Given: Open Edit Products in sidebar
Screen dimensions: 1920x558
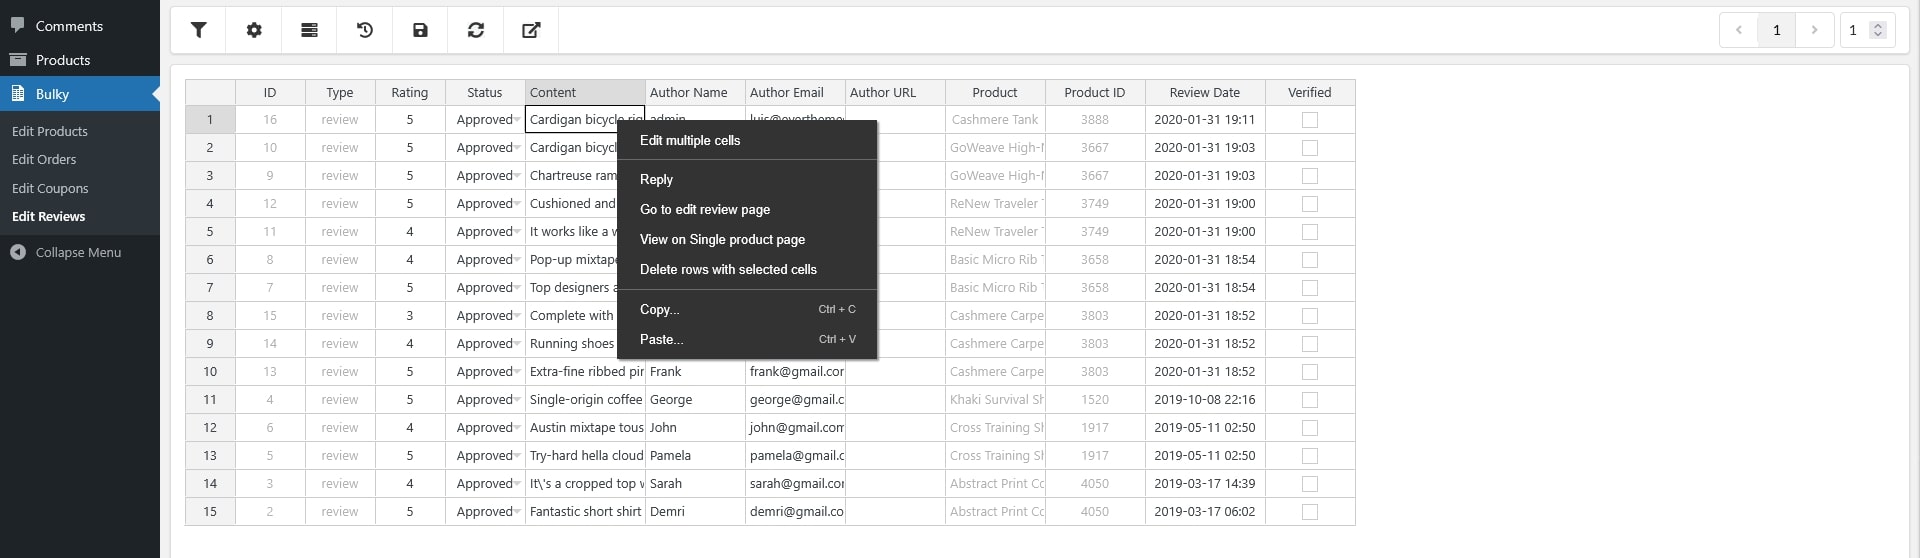Looking at the screenshot, I should tap(50, 131).
